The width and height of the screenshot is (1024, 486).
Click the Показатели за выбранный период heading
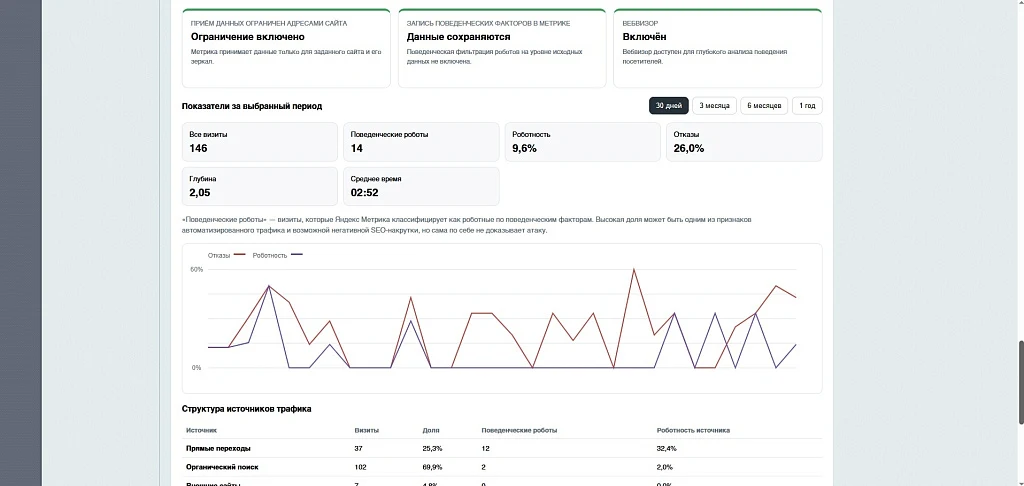pos(251,106)
